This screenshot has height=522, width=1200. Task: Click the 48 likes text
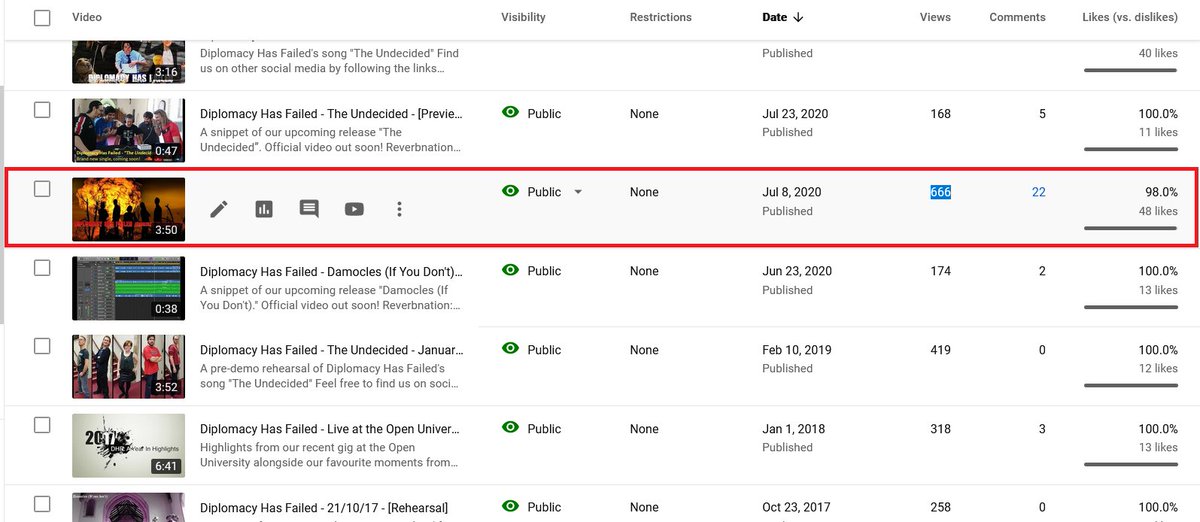(x=1158, y=211)
